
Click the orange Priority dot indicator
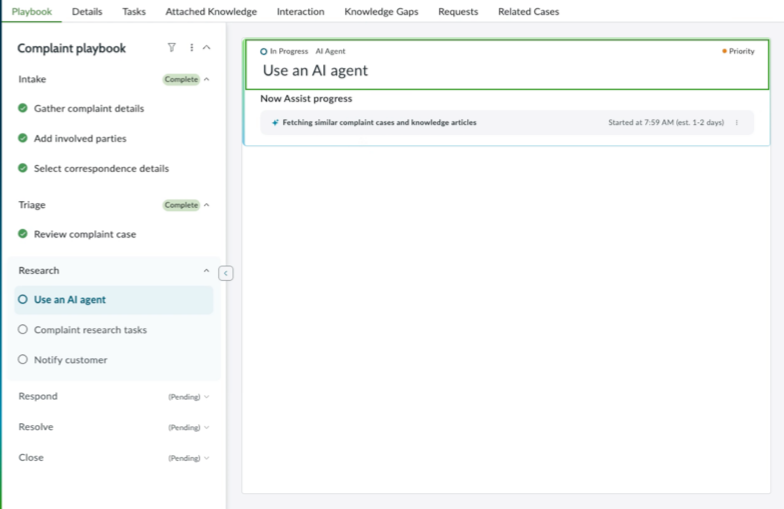point(724,51)
